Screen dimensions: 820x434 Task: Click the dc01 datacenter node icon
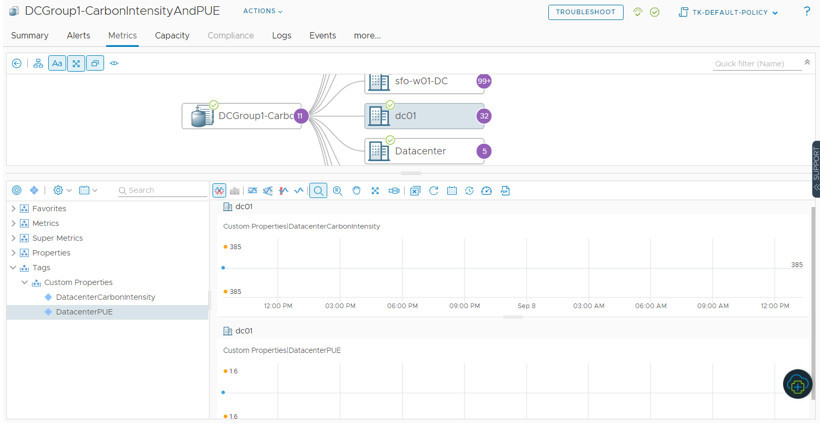tap(379, 116)
